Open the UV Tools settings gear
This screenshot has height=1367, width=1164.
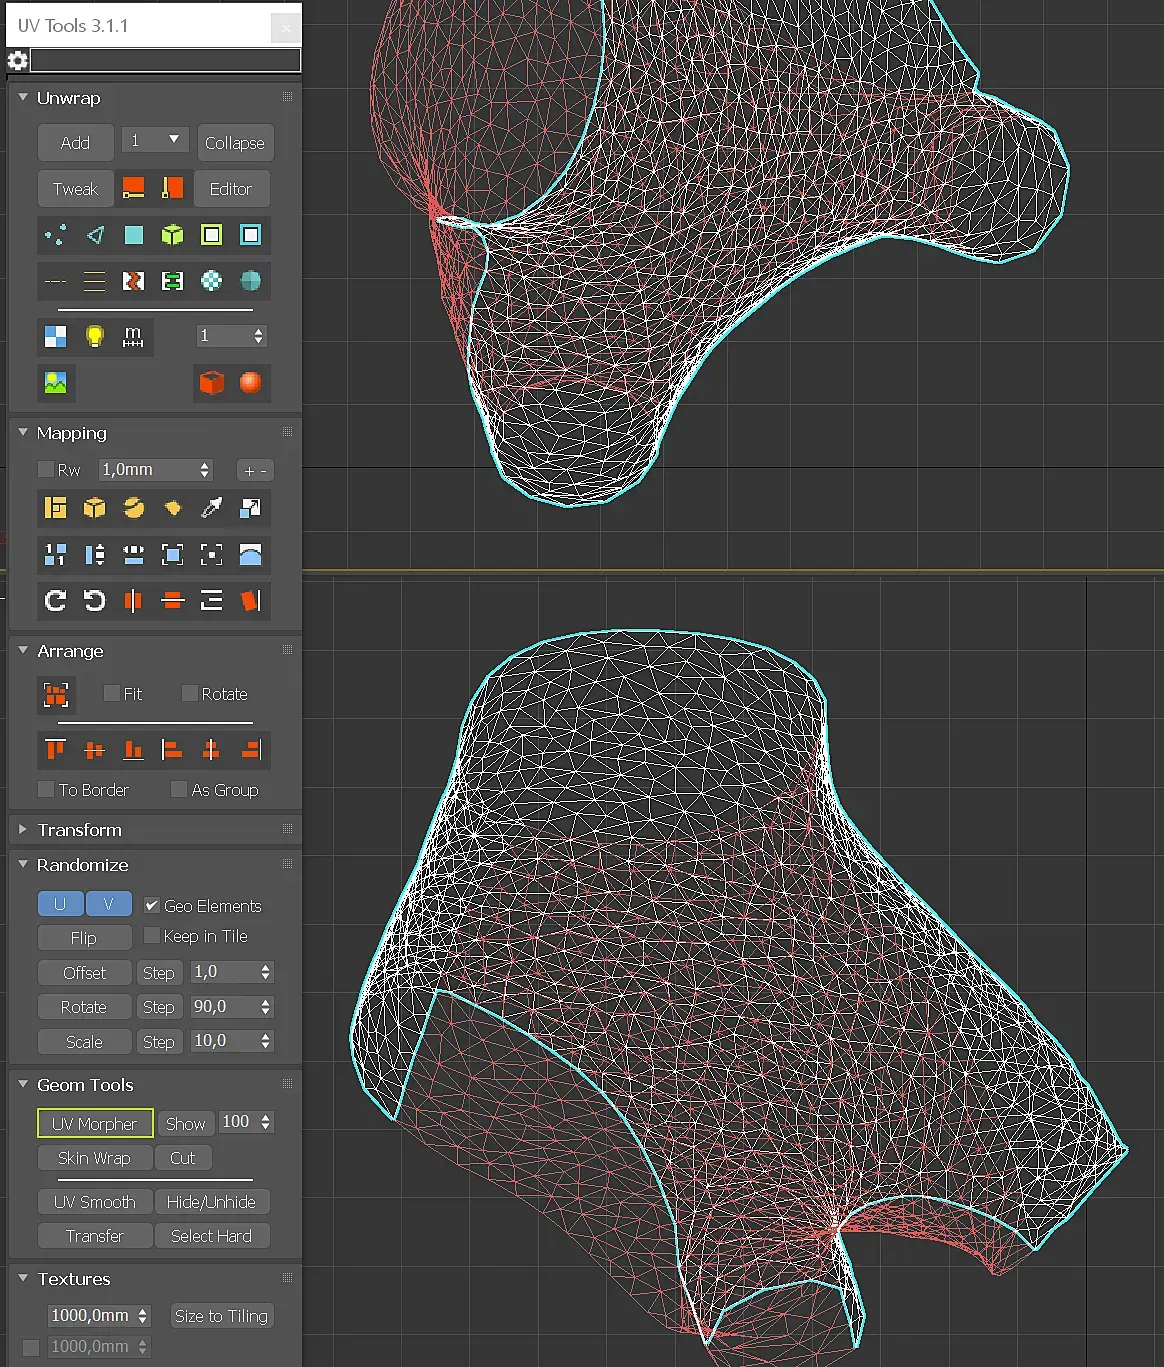tap(17, 60)
